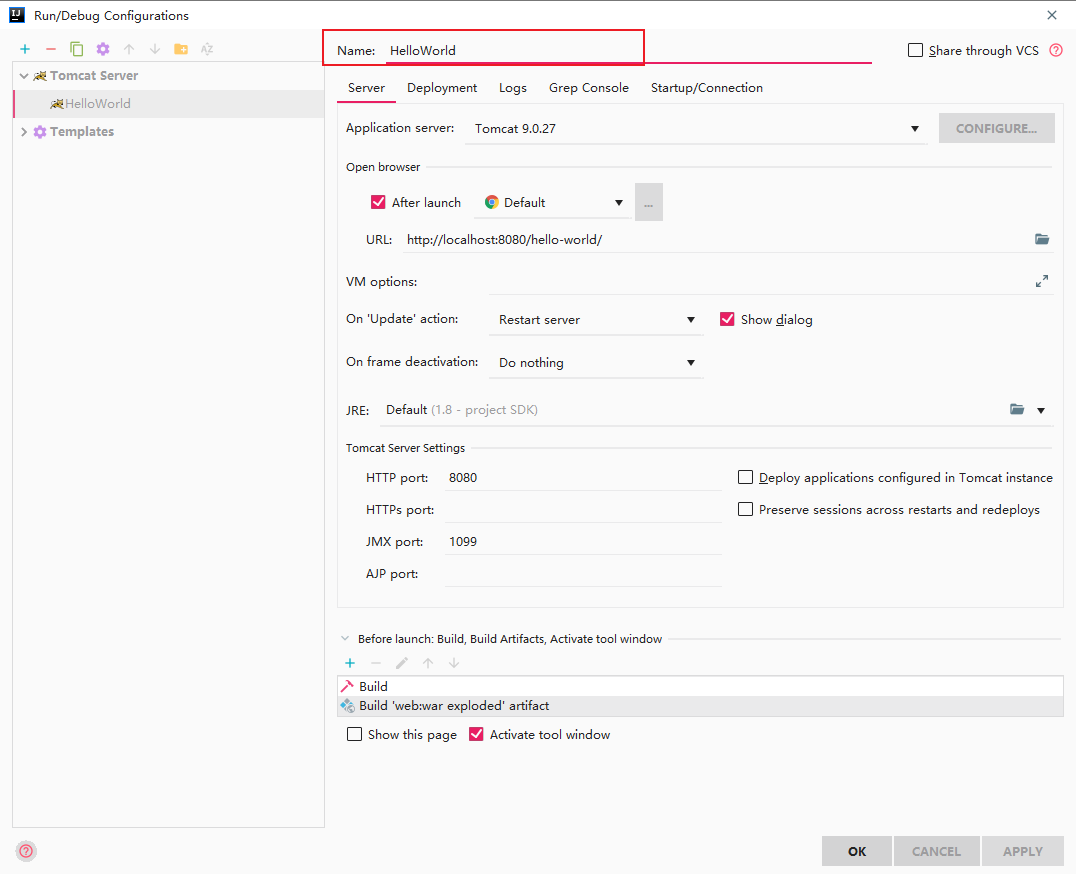Enable Preserve sessions across restarts
This screenshot has width=1076, height=874.
click(x=745, y=509)
